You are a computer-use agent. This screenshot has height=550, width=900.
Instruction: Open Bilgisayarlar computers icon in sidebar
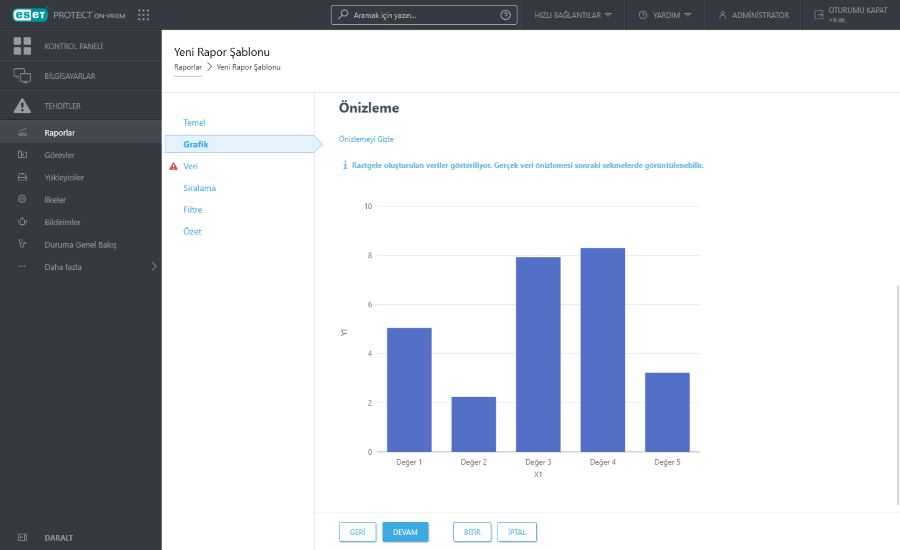point(22,76)
